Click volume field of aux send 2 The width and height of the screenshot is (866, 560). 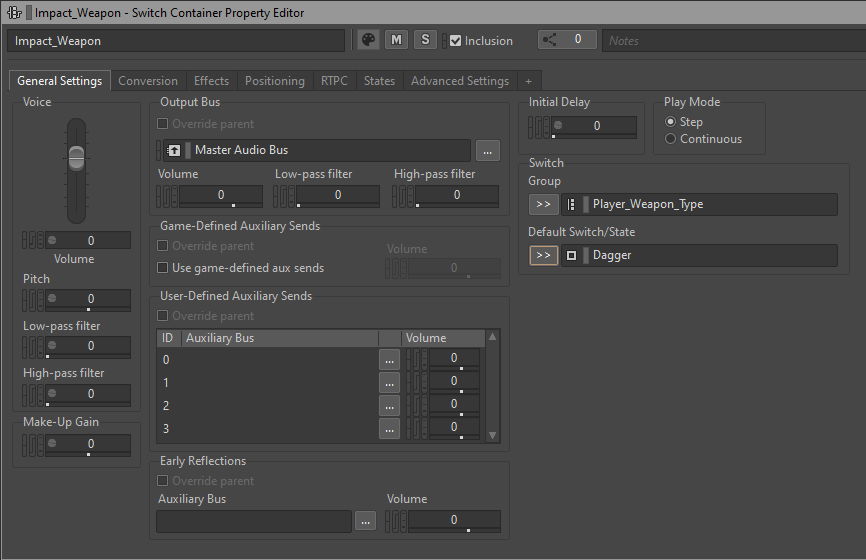(454, 405)
